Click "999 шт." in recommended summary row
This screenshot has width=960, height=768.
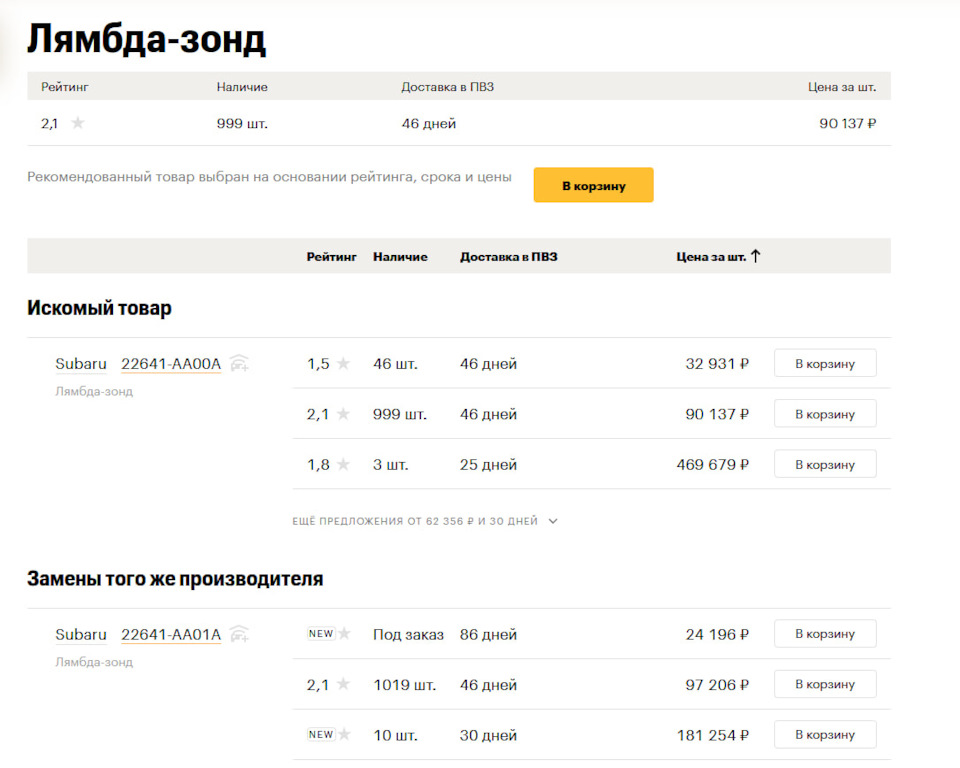(x=242, y=123)
